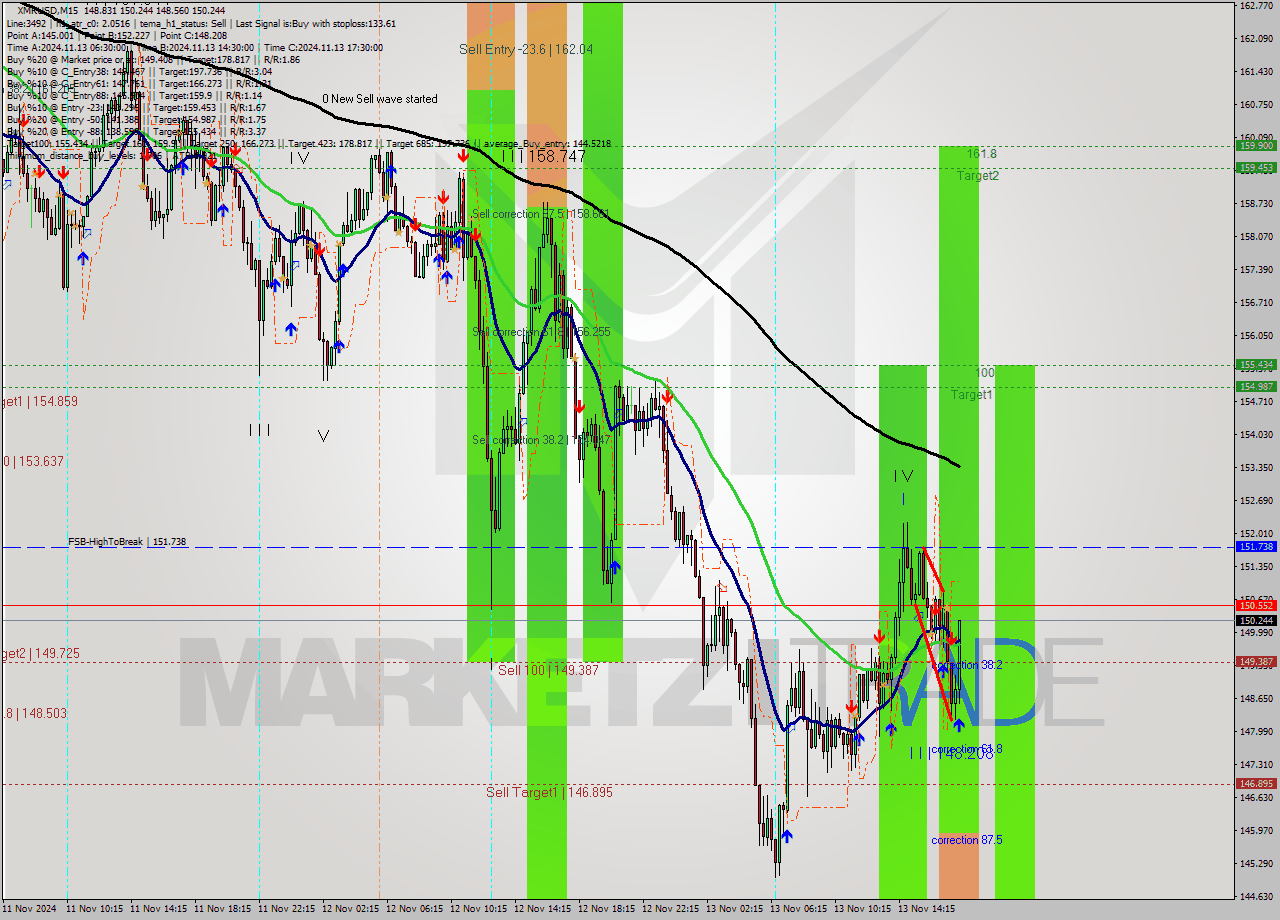1280x920 pixels.
Task: Click the red 146.895 price tag on the axis
Action: point(1256,784)
